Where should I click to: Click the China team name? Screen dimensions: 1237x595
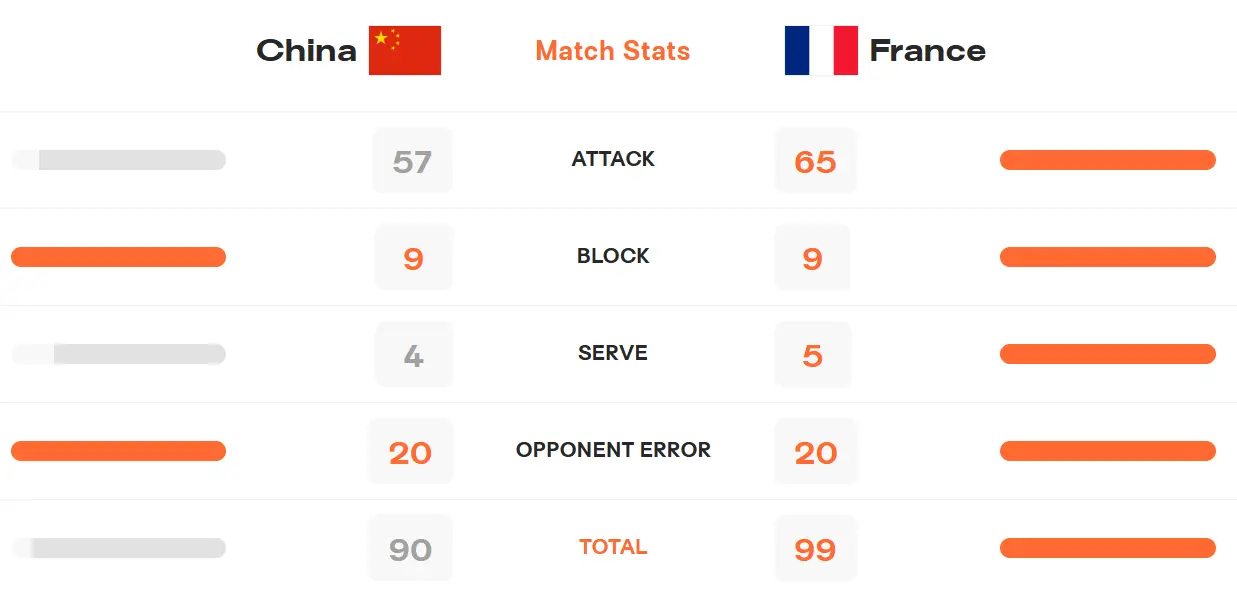306,51
